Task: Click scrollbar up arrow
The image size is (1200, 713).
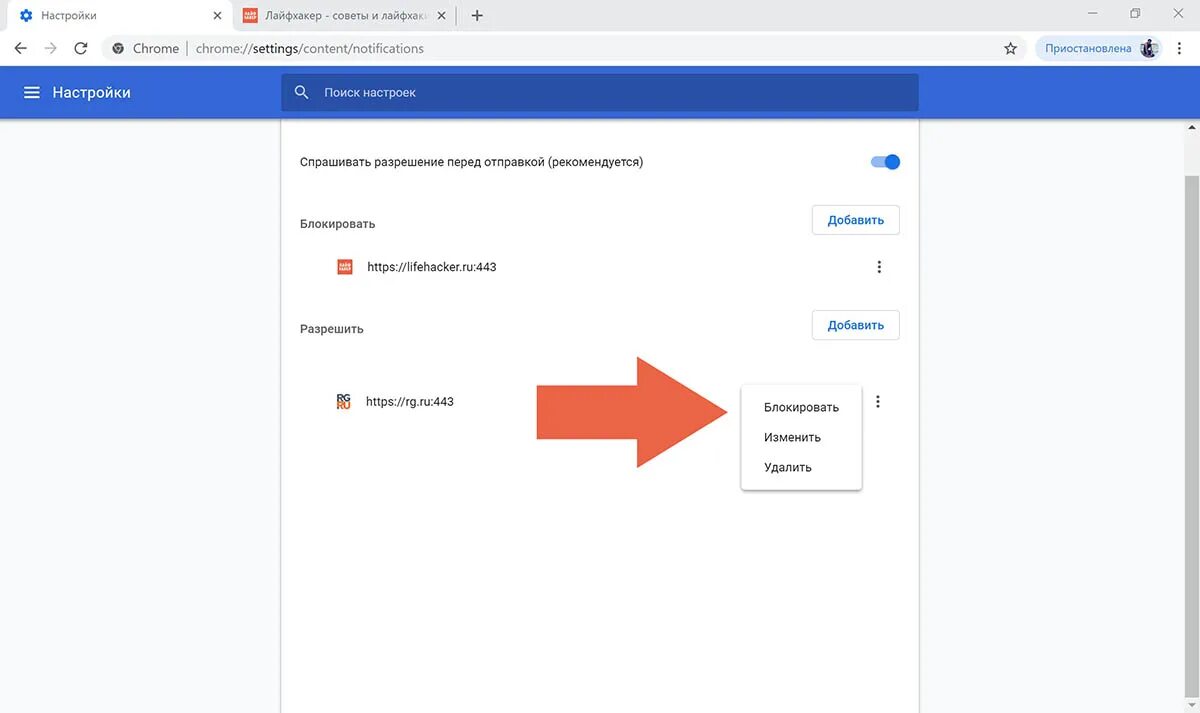Action: click(x=1192, y=128)
